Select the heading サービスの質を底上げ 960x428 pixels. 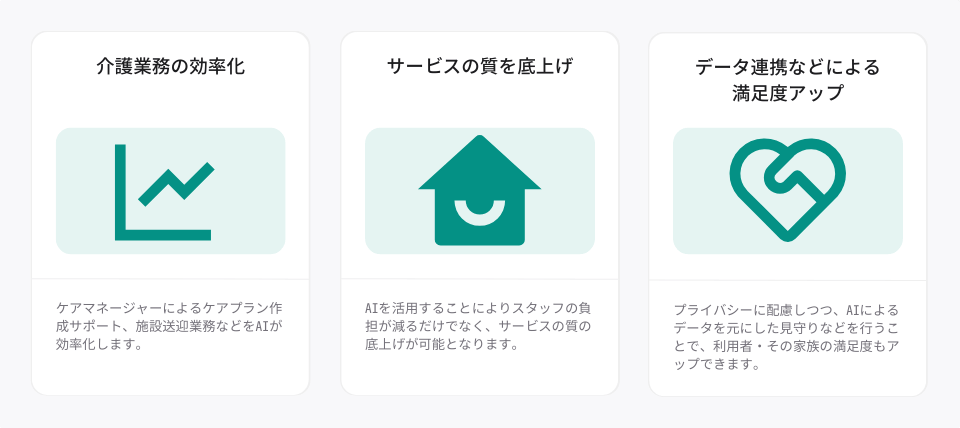479,66
